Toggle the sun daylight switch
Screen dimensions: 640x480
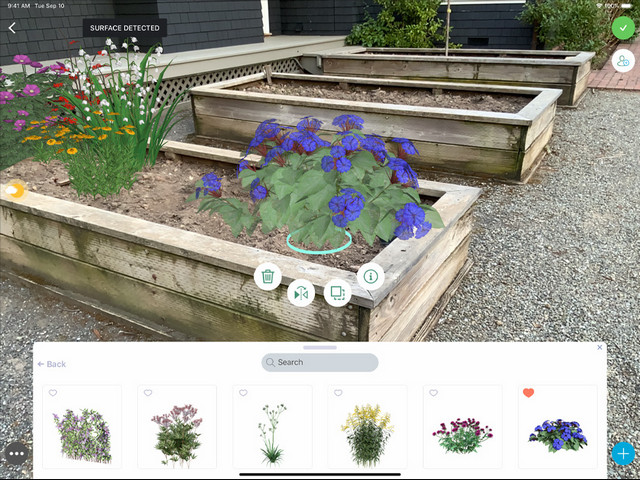[15, 190]
